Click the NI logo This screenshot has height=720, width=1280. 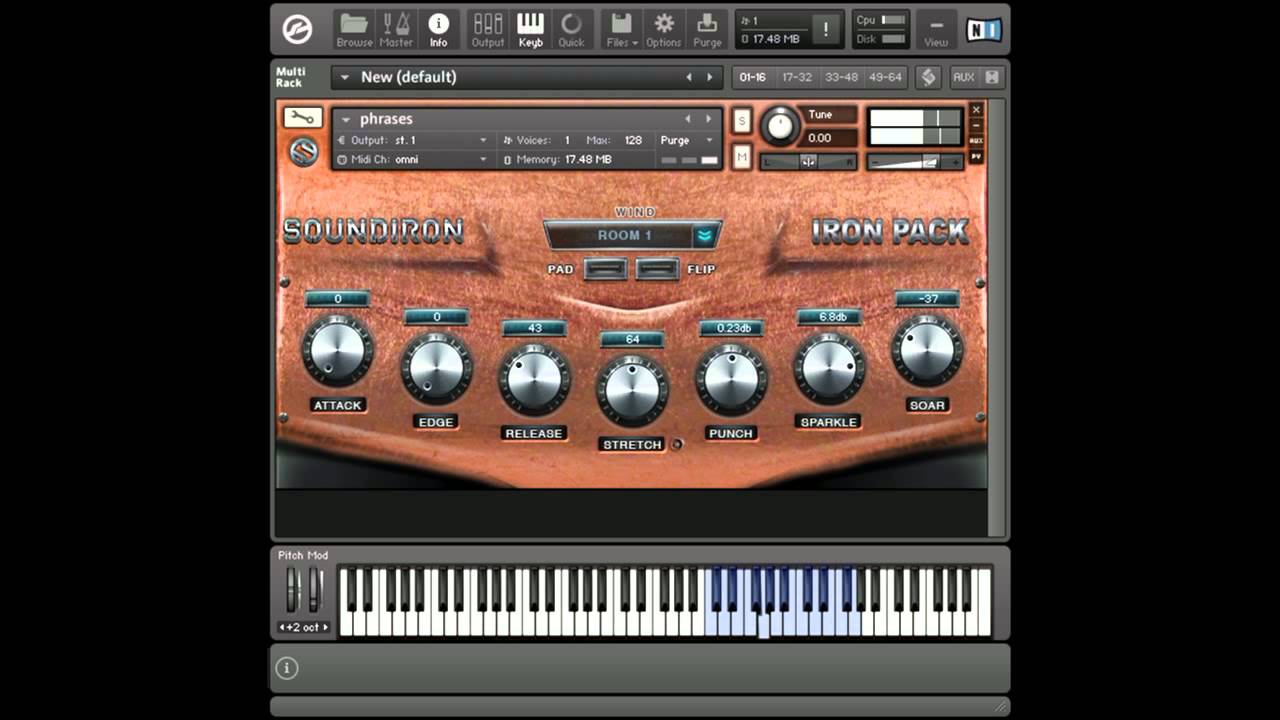(984, 30)
